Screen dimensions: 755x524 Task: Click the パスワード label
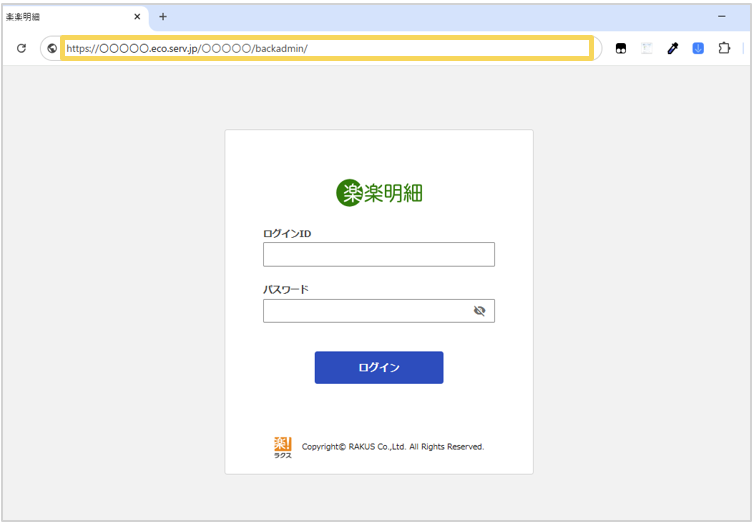(286, 289)
